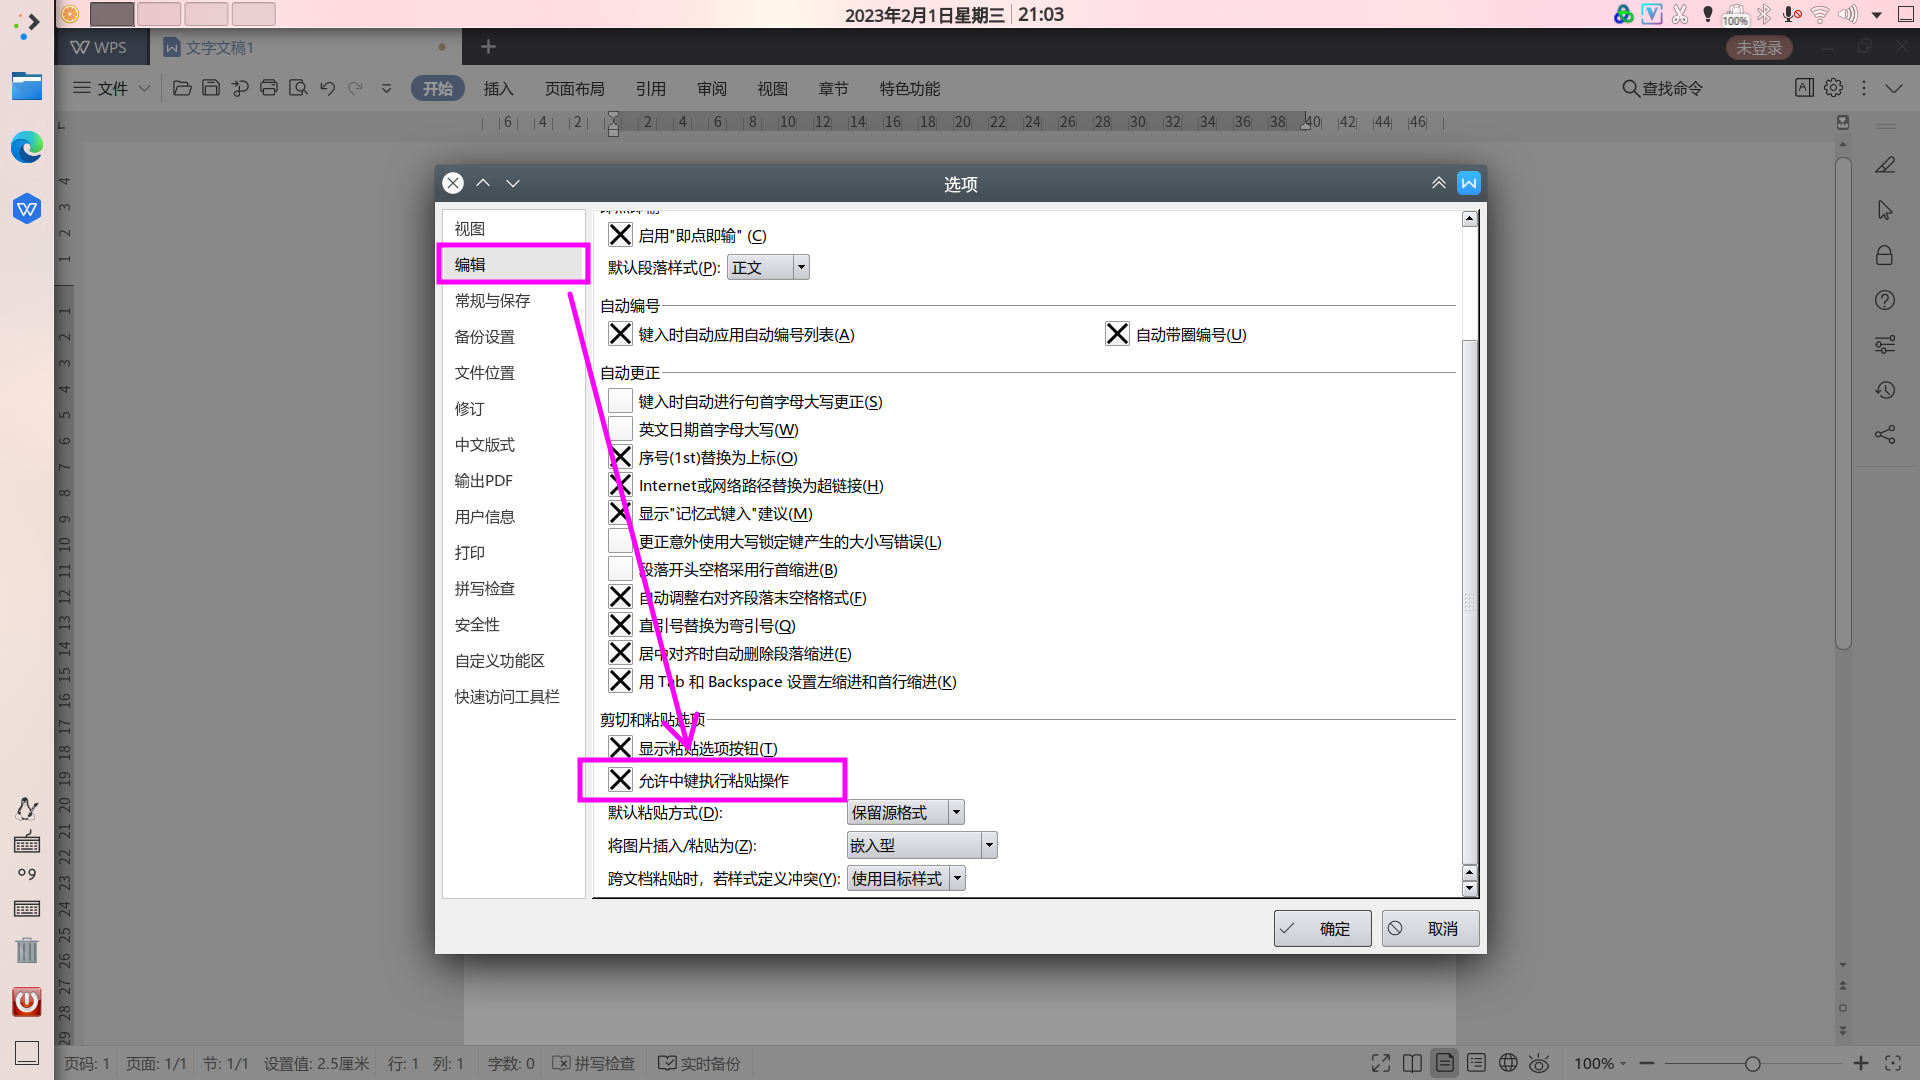The image size is (1920, 1080).
Task: Enable the 英文日期首字母大写 checkbox
Action: click(x=620, y=429)
